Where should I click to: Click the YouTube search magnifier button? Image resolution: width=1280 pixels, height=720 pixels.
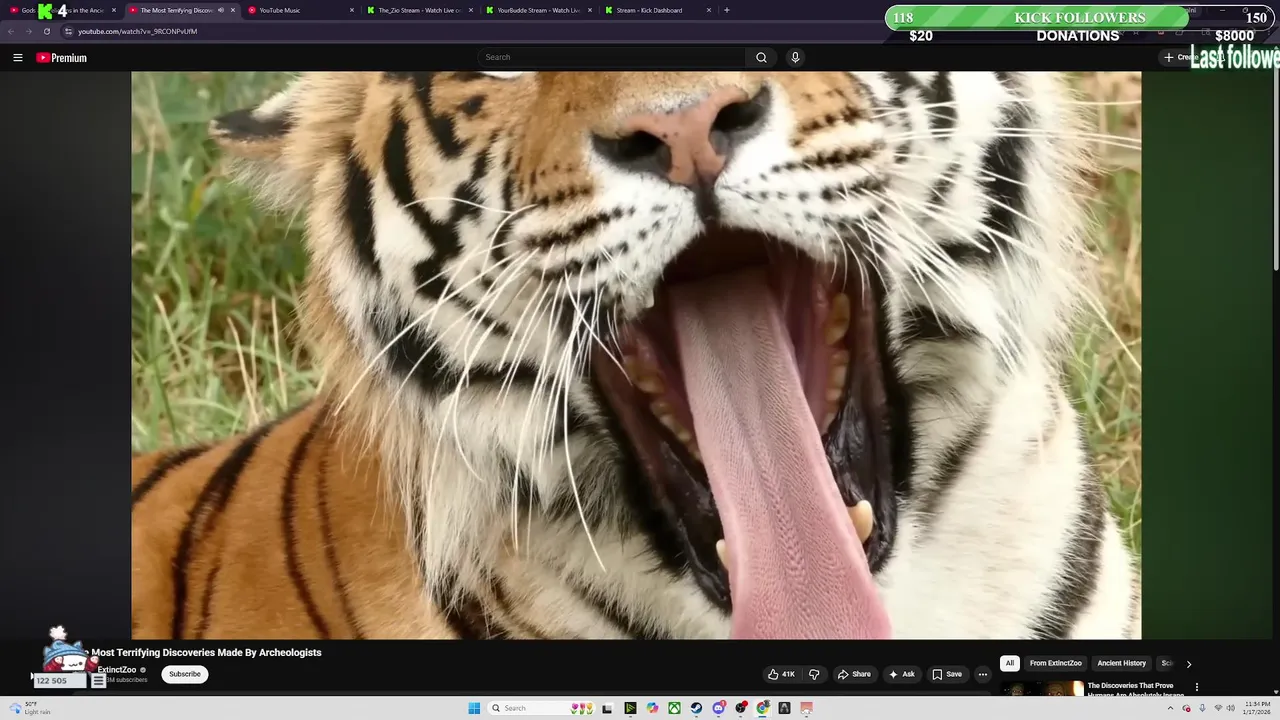[x=761, y=58]
